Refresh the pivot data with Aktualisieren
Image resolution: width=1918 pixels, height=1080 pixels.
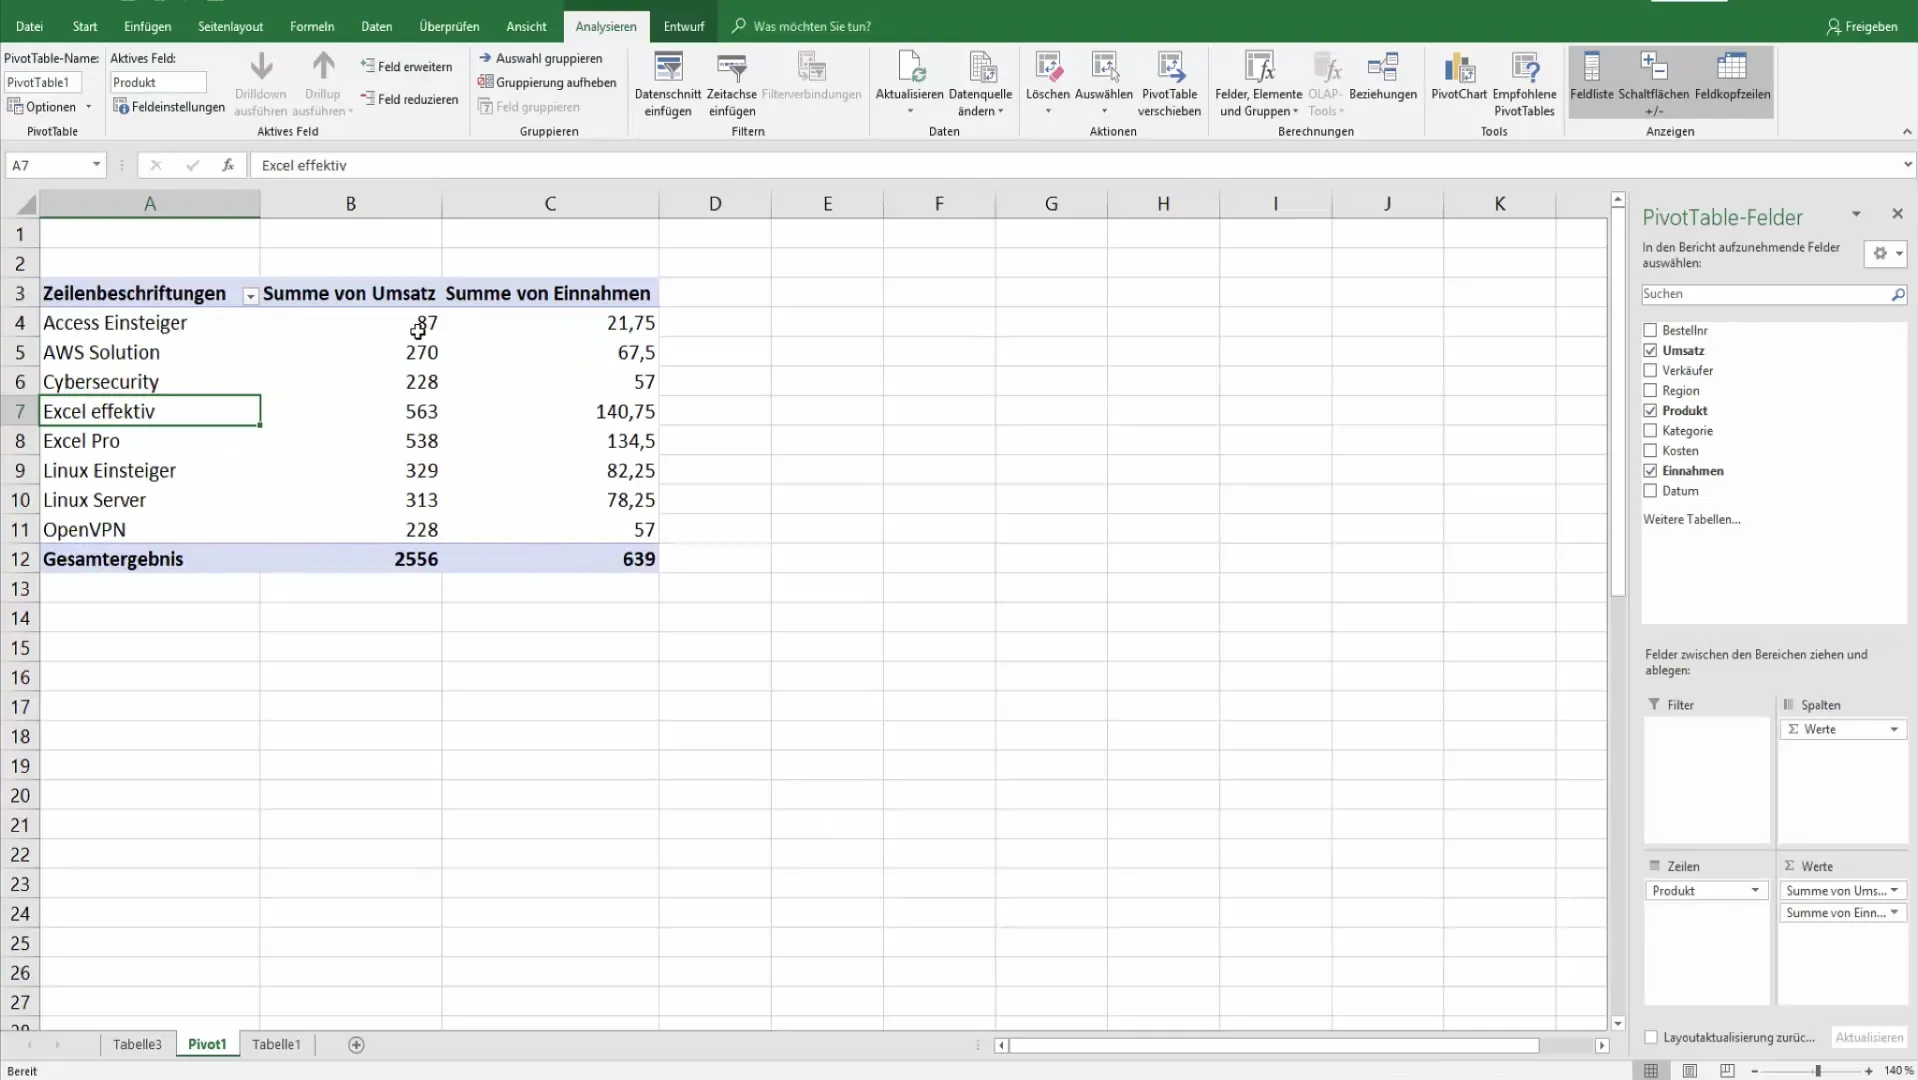tap(909, 85)
